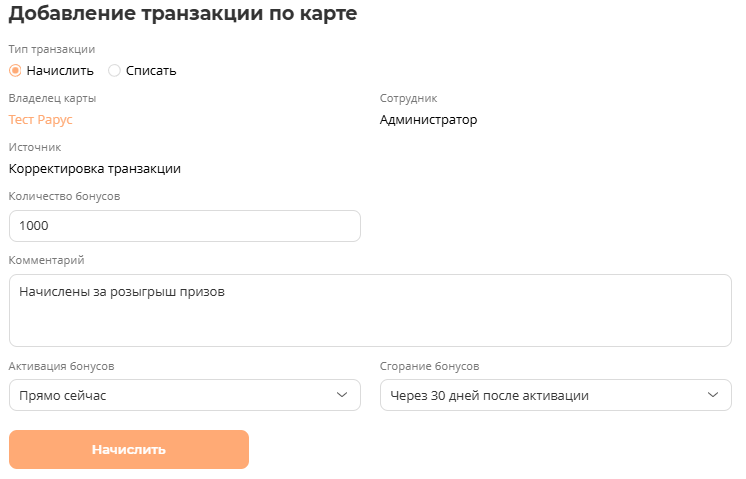Click the "Корректировка транзакции" source value
The image size is (746, 479).
point(94,168)
